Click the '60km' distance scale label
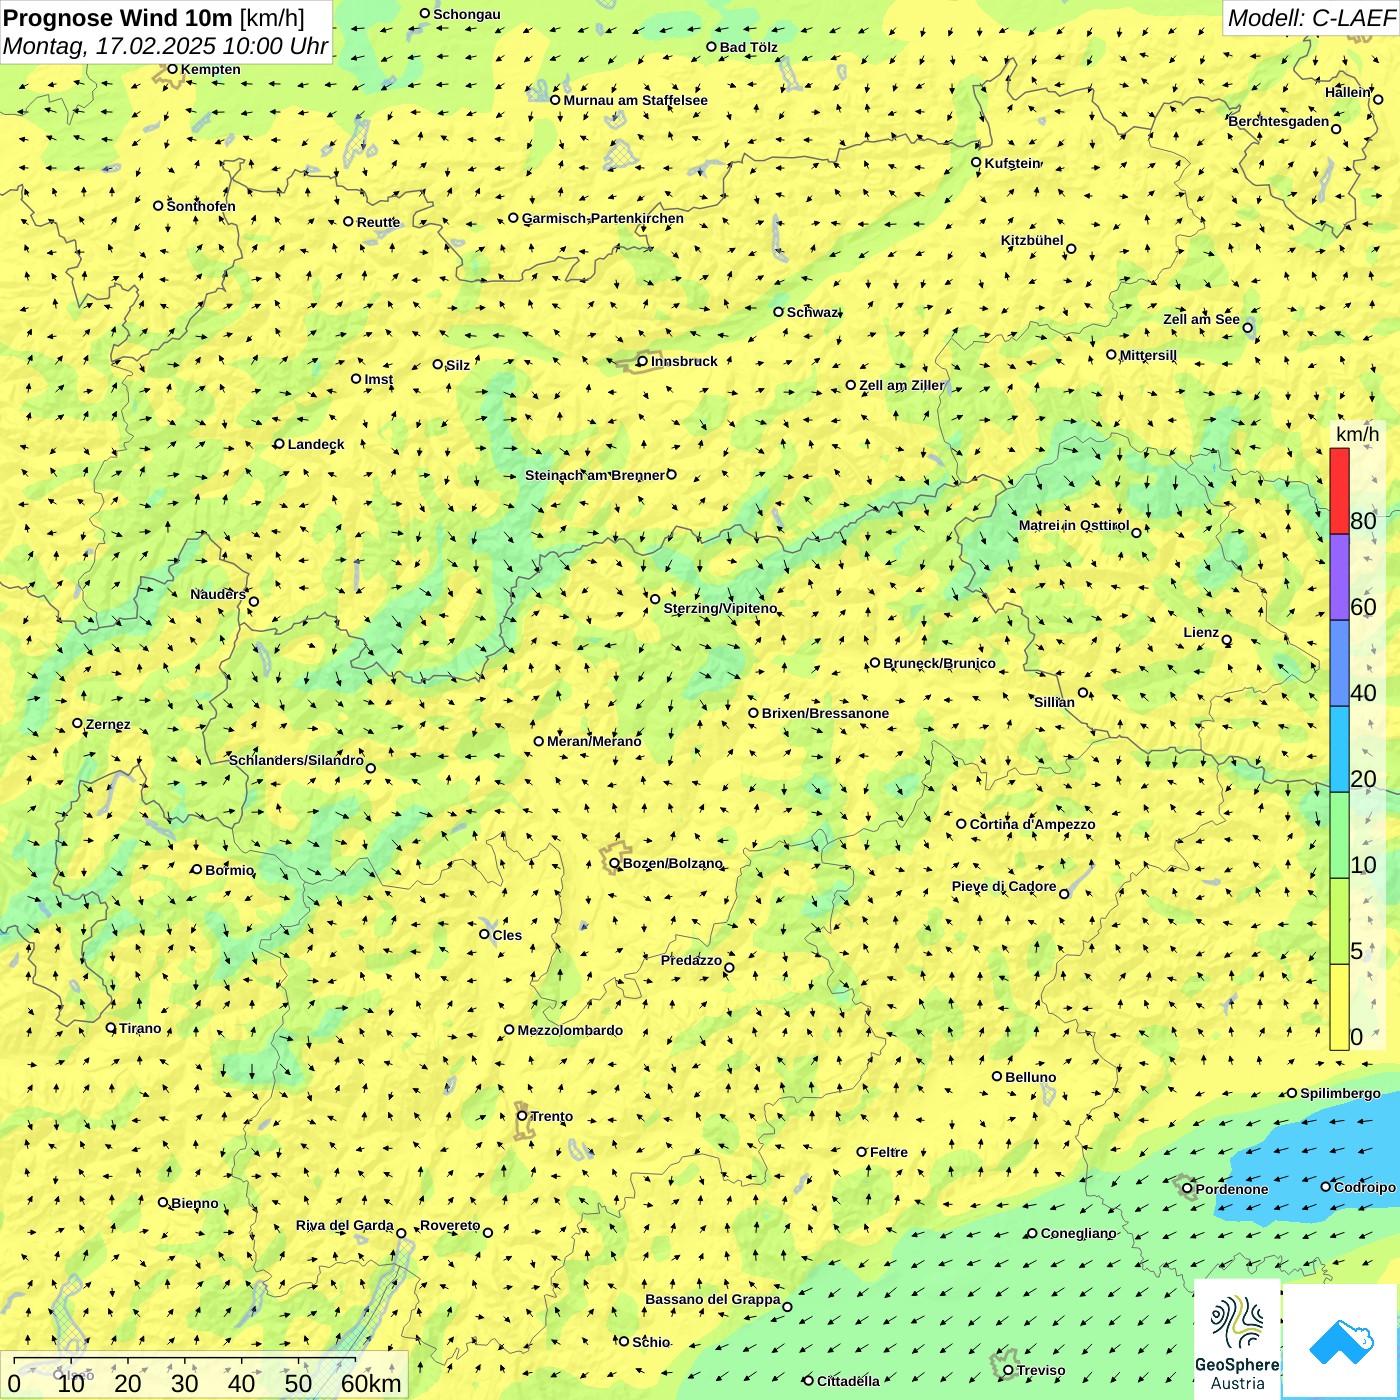This screenshot has height=1400, width=1400. tap(371, 1383)
